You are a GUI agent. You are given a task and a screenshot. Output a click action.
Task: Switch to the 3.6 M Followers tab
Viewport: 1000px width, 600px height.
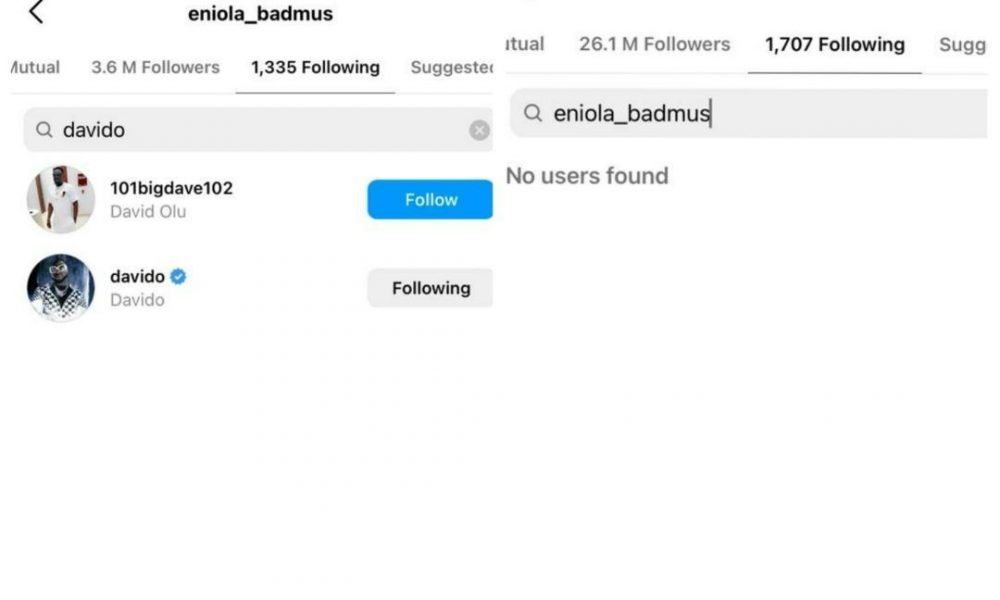pyautogui.click(x=155, y=68)
